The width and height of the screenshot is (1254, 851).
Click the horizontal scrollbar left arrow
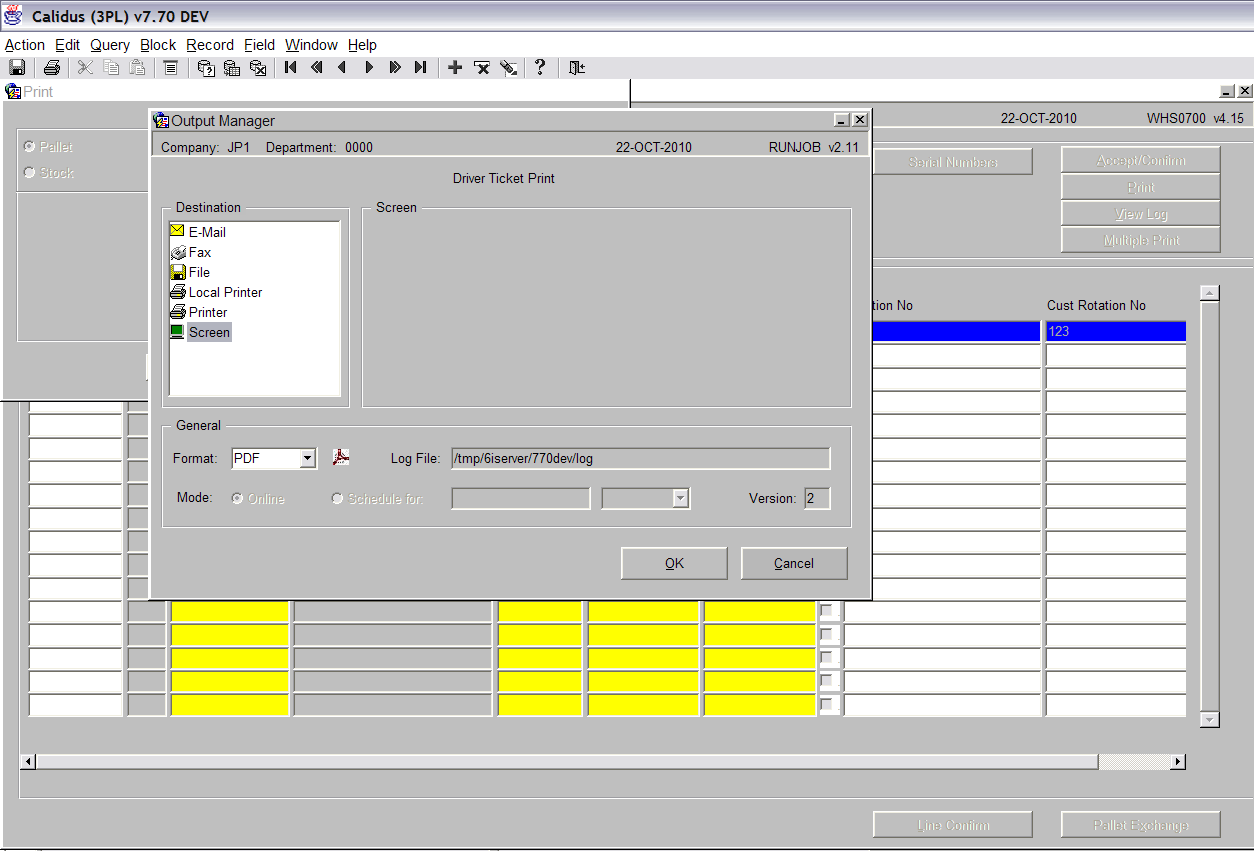(x=28, y=762)
